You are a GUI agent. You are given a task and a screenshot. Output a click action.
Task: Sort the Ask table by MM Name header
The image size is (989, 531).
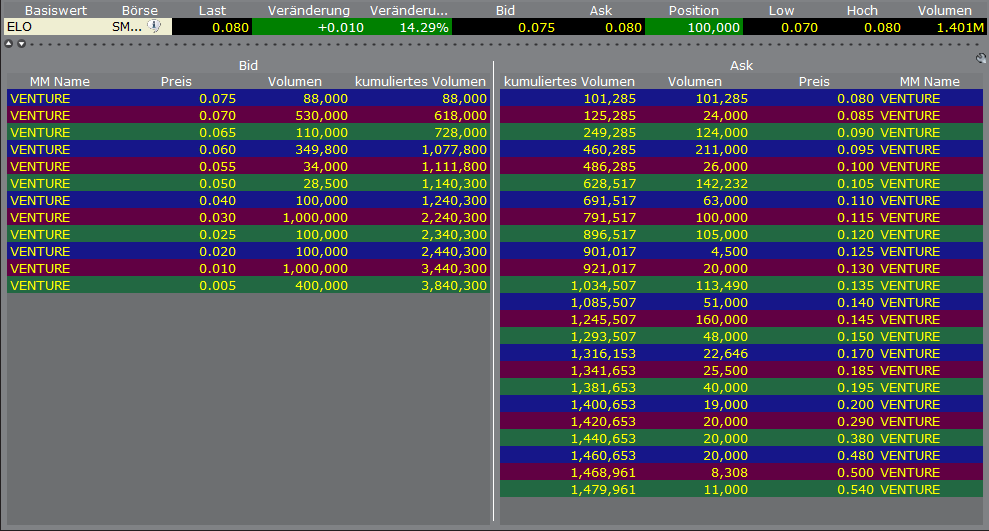click(x=929, y=82)
